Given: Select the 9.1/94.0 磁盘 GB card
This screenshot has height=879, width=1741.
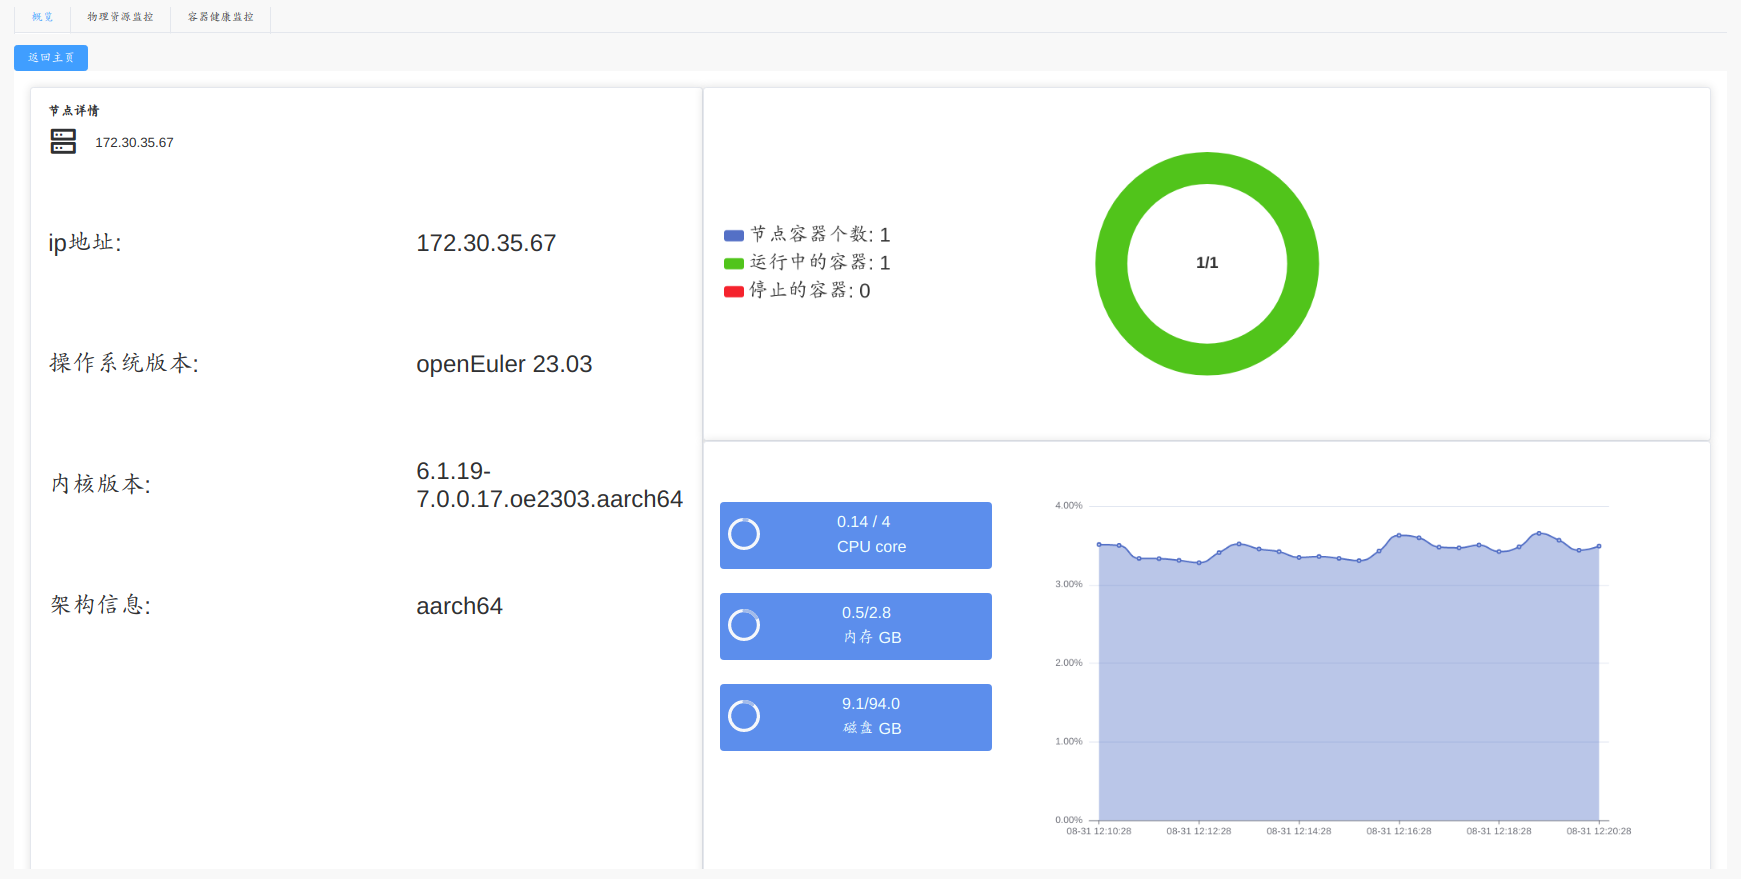Looking at the screenshot, I should coord(856,717).
